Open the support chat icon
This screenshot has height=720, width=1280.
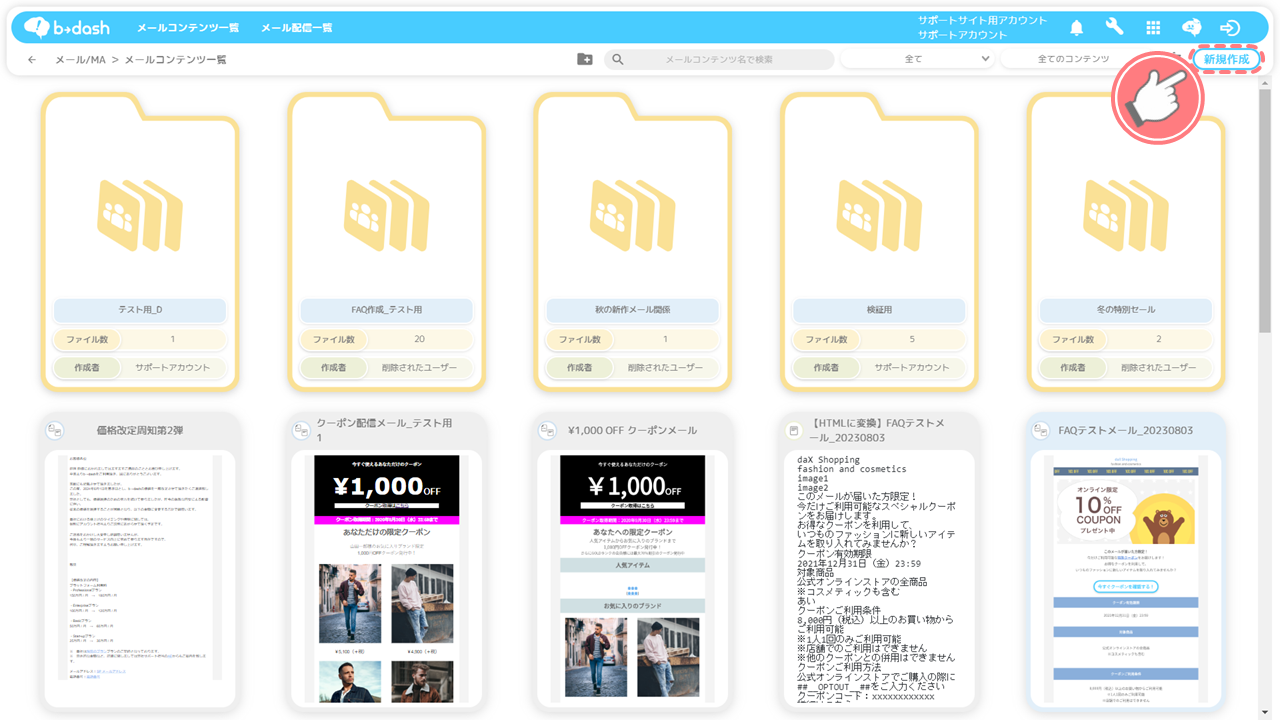coord(1191,28)
